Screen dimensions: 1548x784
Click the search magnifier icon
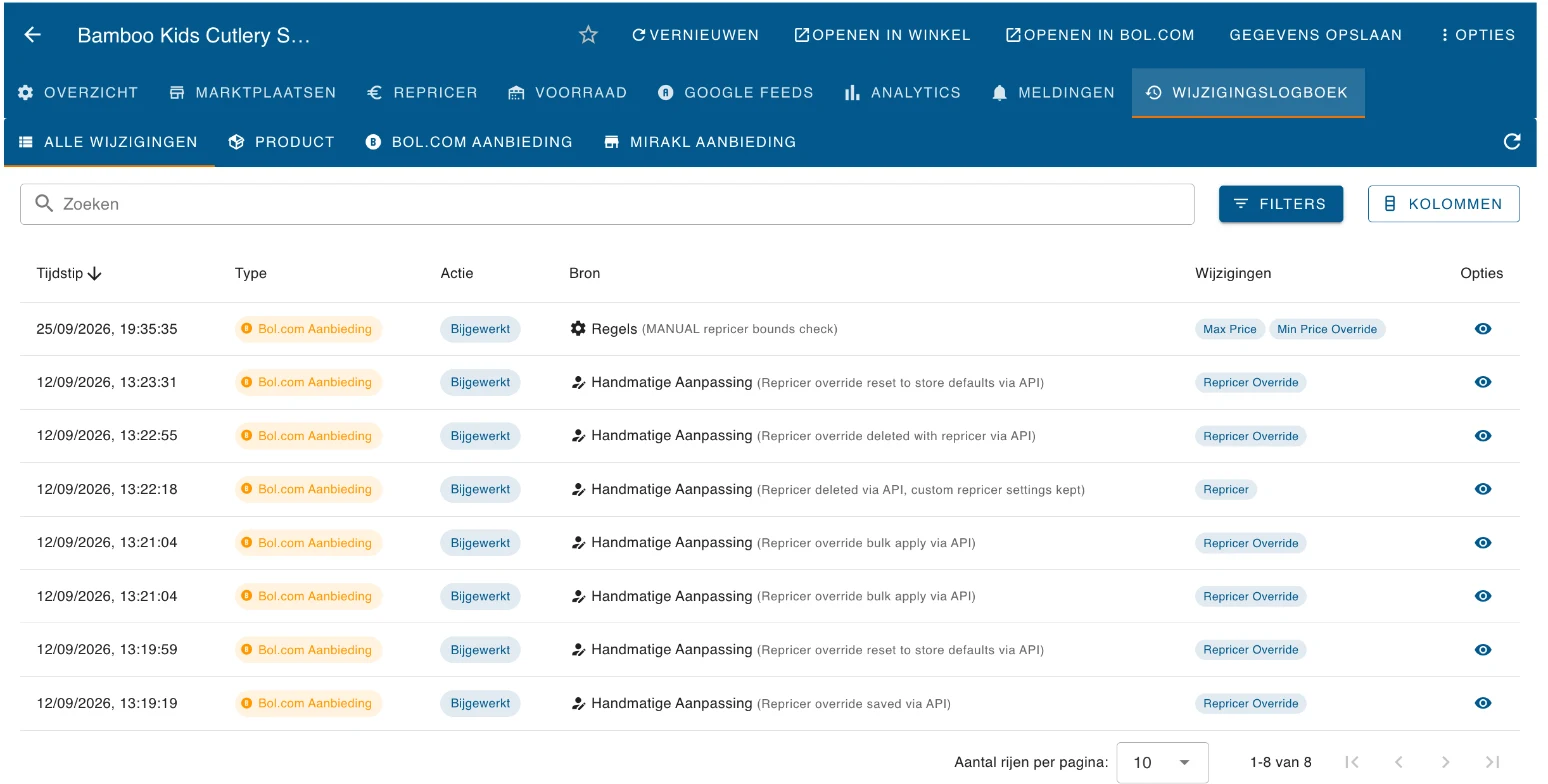pos(44,204)
